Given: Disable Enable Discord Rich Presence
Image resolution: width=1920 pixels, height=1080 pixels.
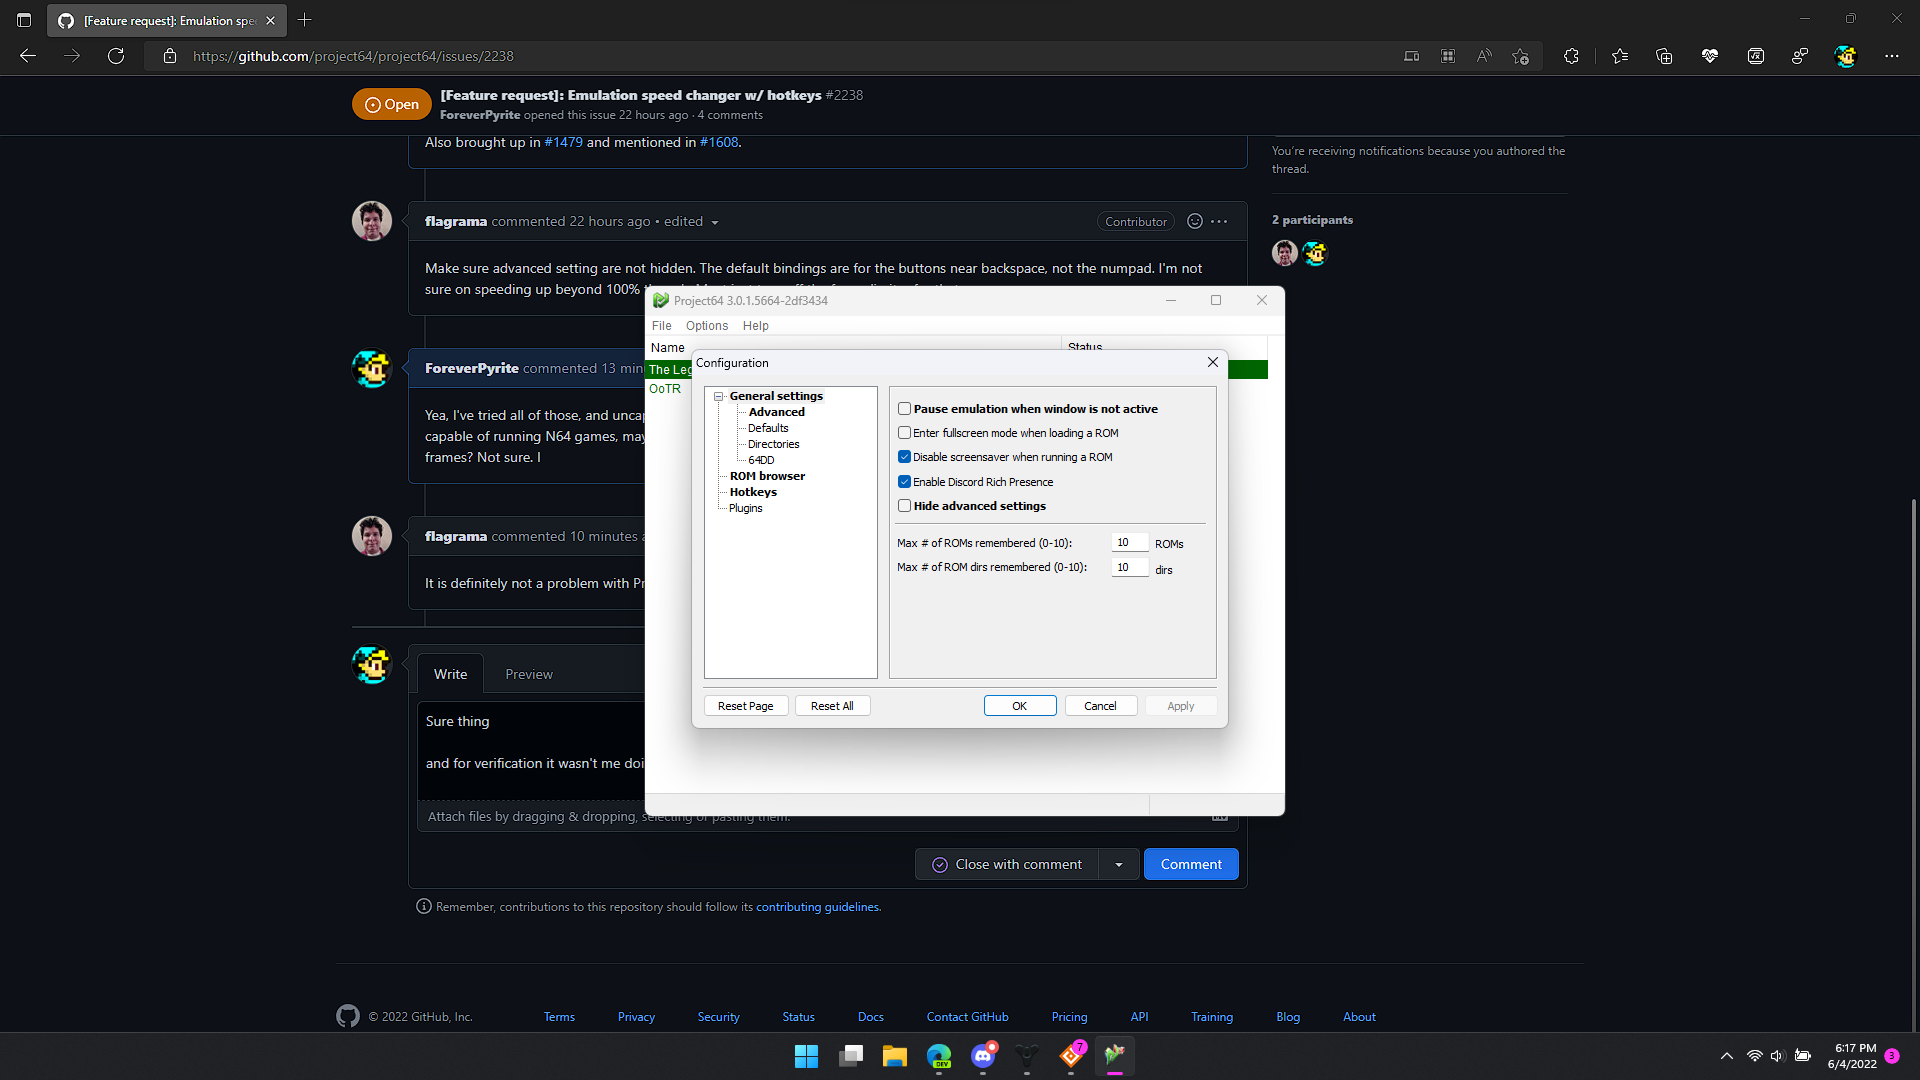Looking at the screenshot, I should 904,481.
